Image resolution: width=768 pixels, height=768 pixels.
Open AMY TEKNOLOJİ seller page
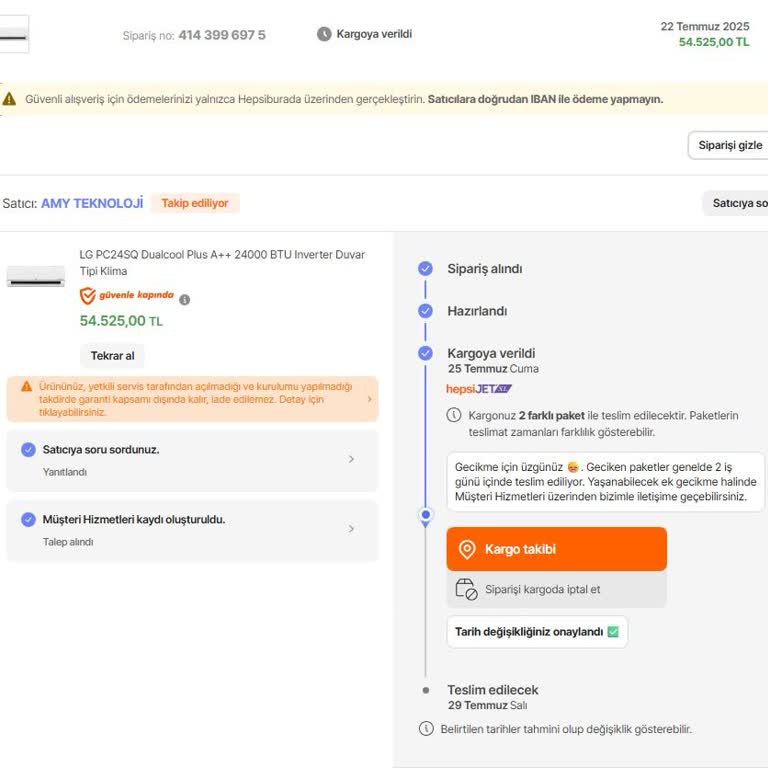pyautogui.click(x=92, y=203)
